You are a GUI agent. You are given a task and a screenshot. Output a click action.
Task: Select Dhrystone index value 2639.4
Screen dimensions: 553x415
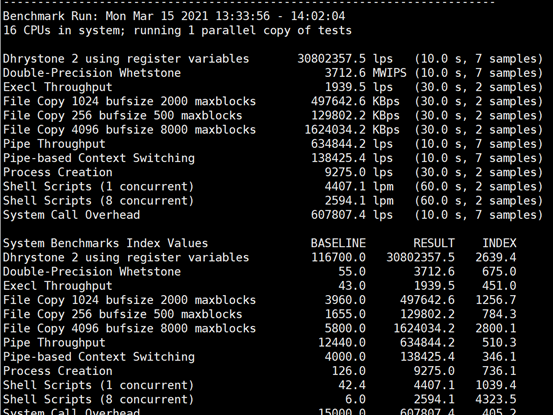[x=496, y=257]
